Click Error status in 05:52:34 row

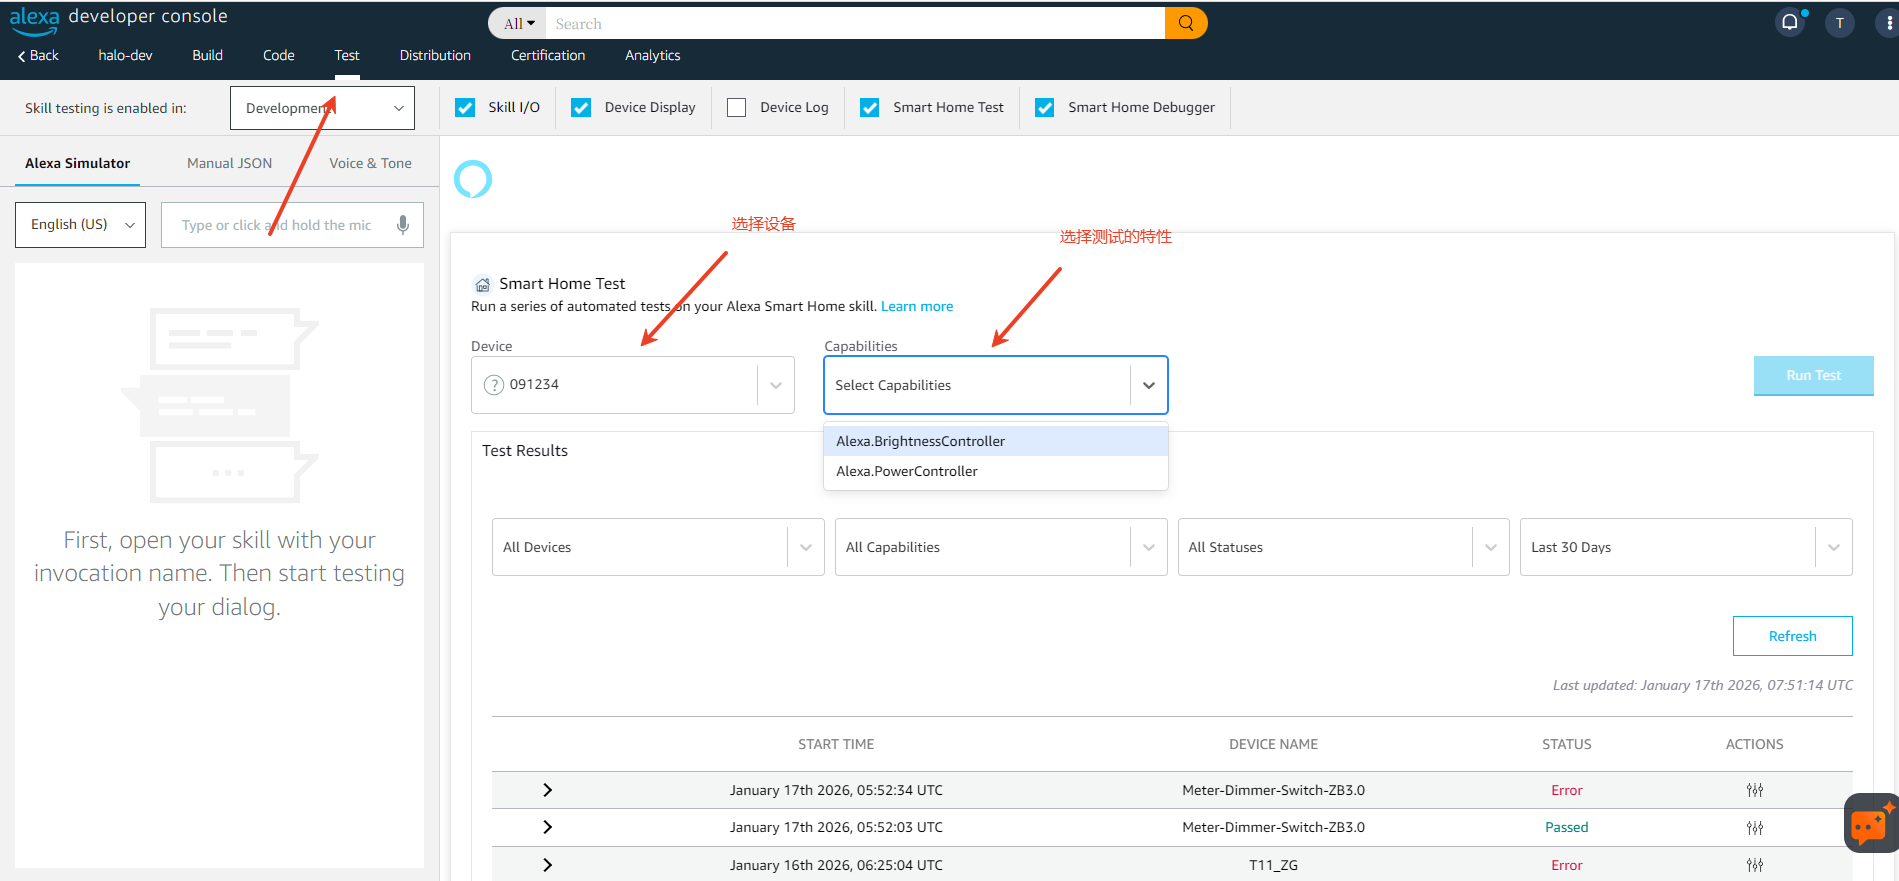(1567, 790)
